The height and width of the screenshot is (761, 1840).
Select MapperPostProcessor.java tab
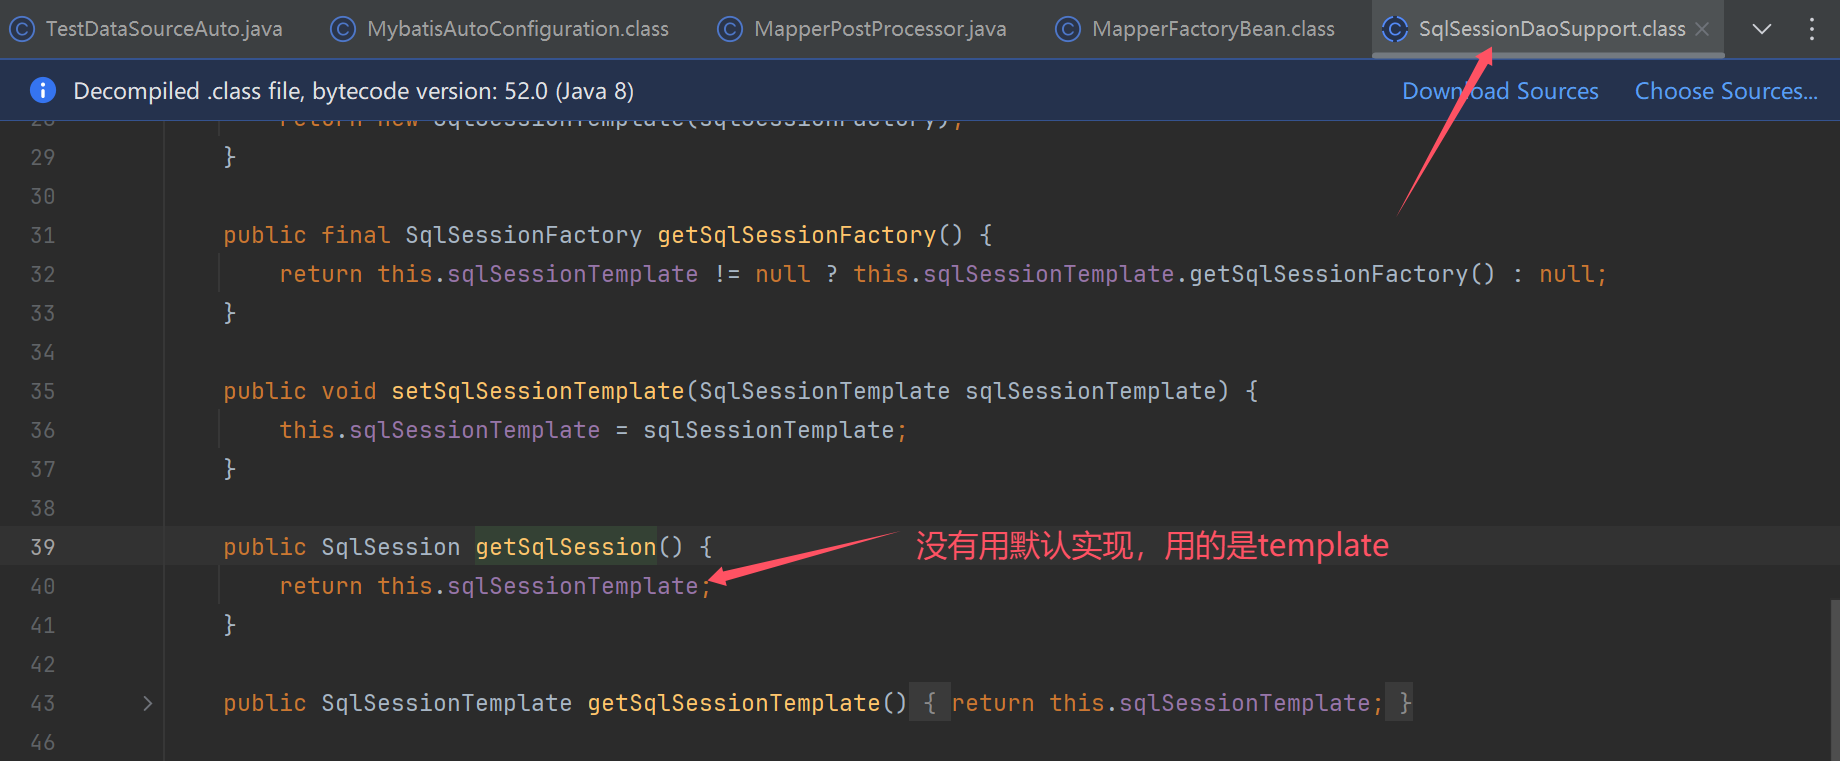tap(880, 29)
